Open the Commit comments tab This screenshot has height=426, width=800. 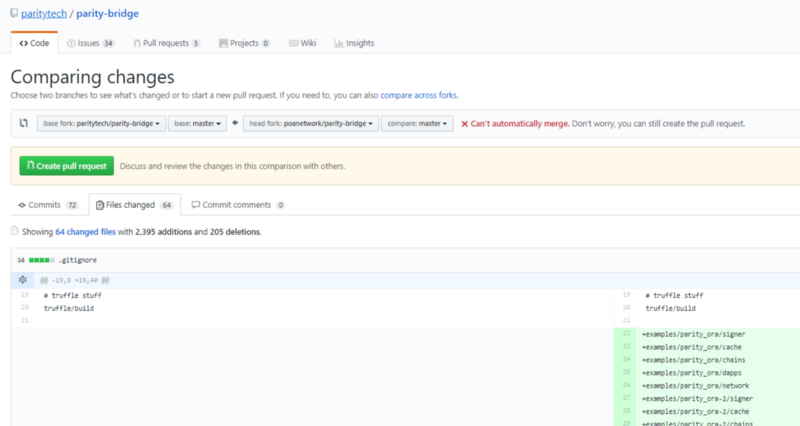click(238, 205)
